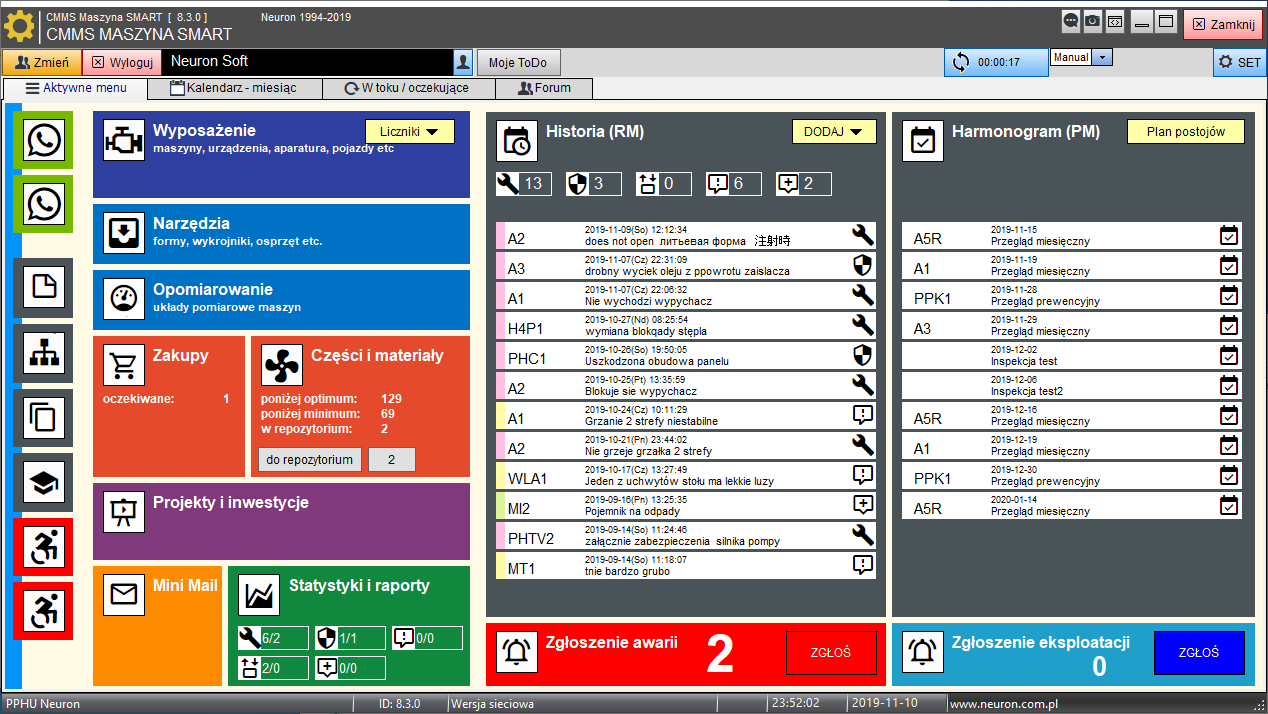Click the speech alert icon showing count 6
Screen dimensions: 1268x714
(x=717, y=183)
